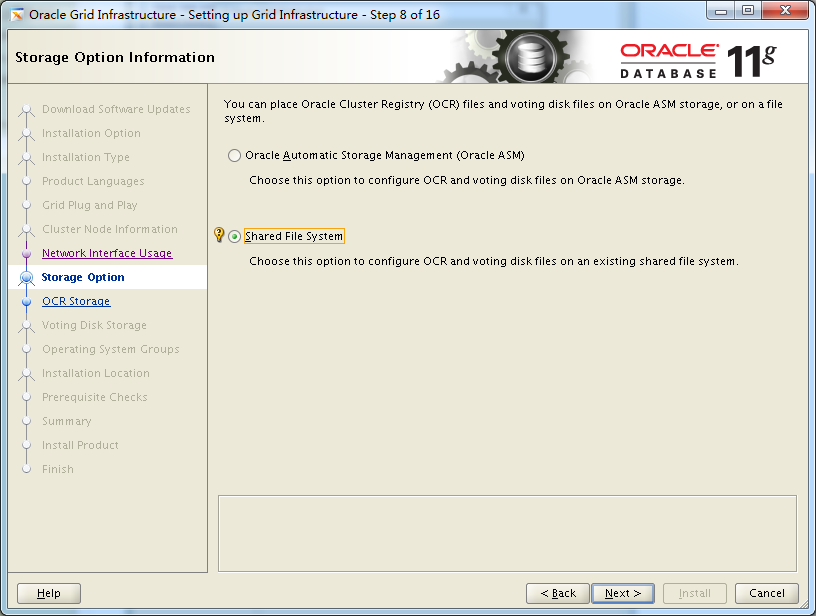Click the Back button
This screenshot has height=616, width=816.
tap(558, 593)
